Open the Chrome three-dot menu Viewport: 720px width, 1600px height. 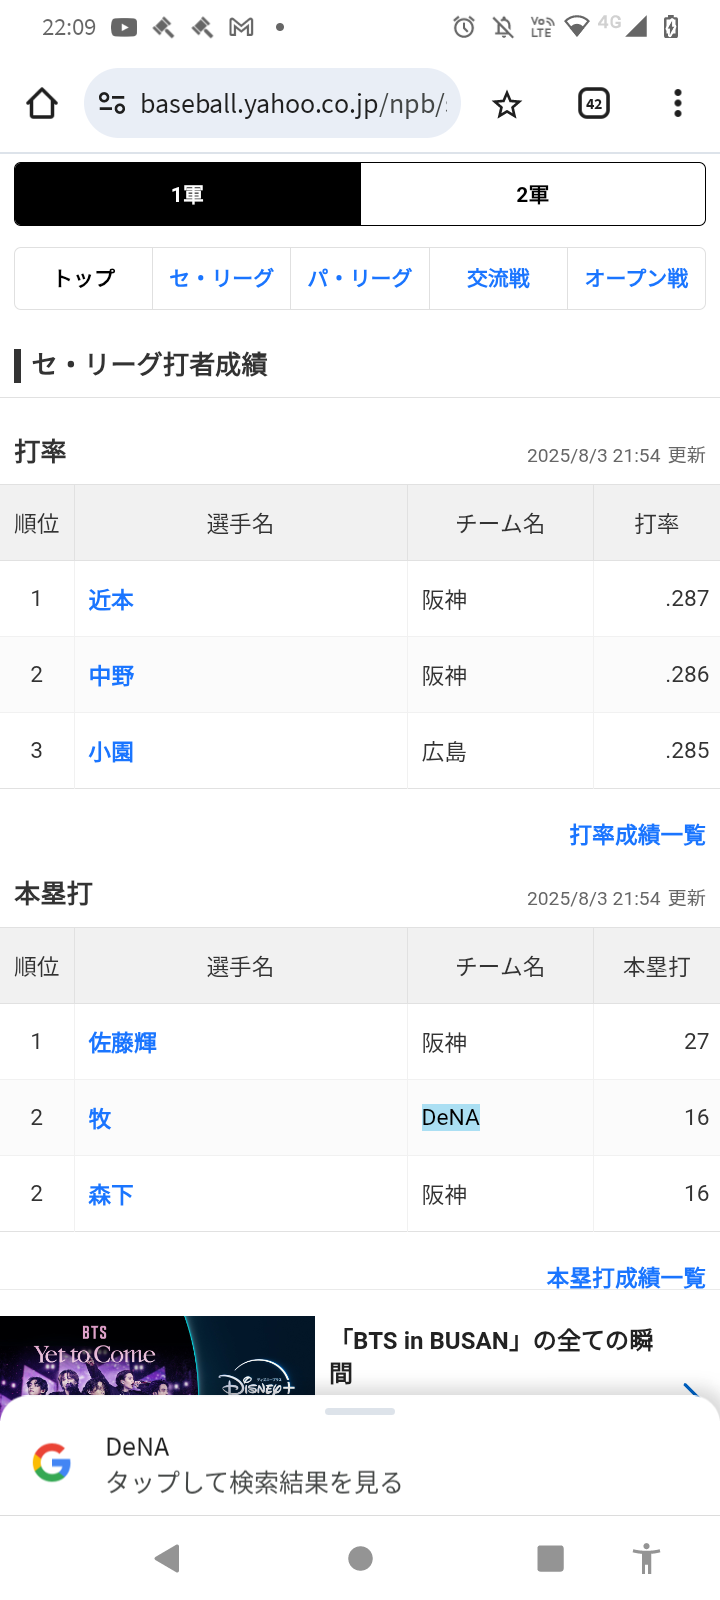click(x=677, y=103)
